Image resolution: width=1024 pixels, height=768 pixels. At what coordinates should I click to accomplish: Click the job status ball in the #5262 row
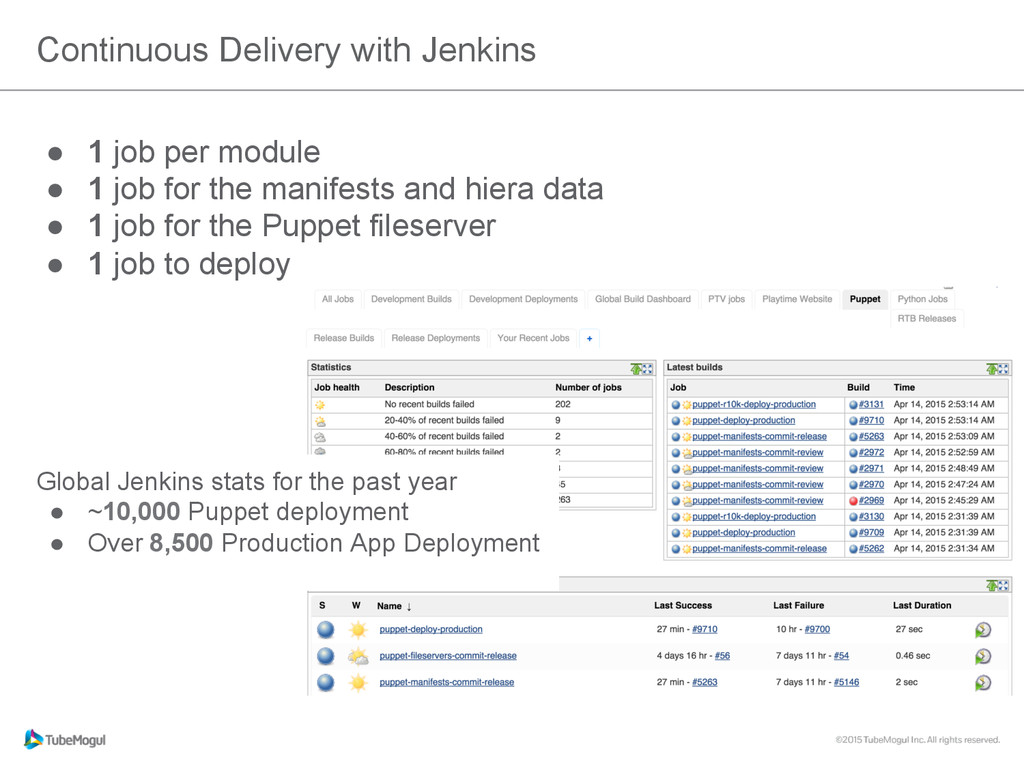click(x=676, y=549)
